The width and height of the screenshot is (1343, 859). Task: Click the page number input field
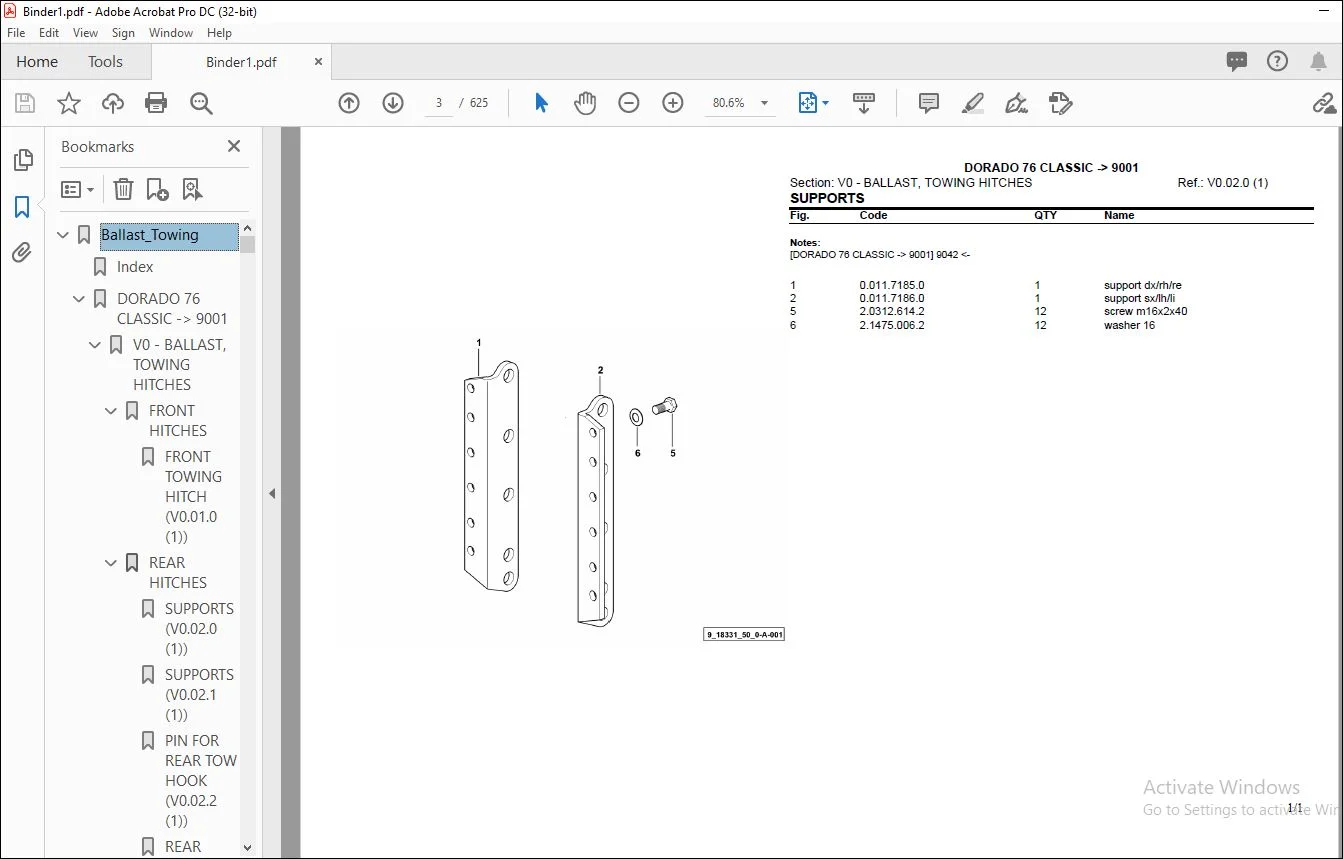(x=439, y=103)
